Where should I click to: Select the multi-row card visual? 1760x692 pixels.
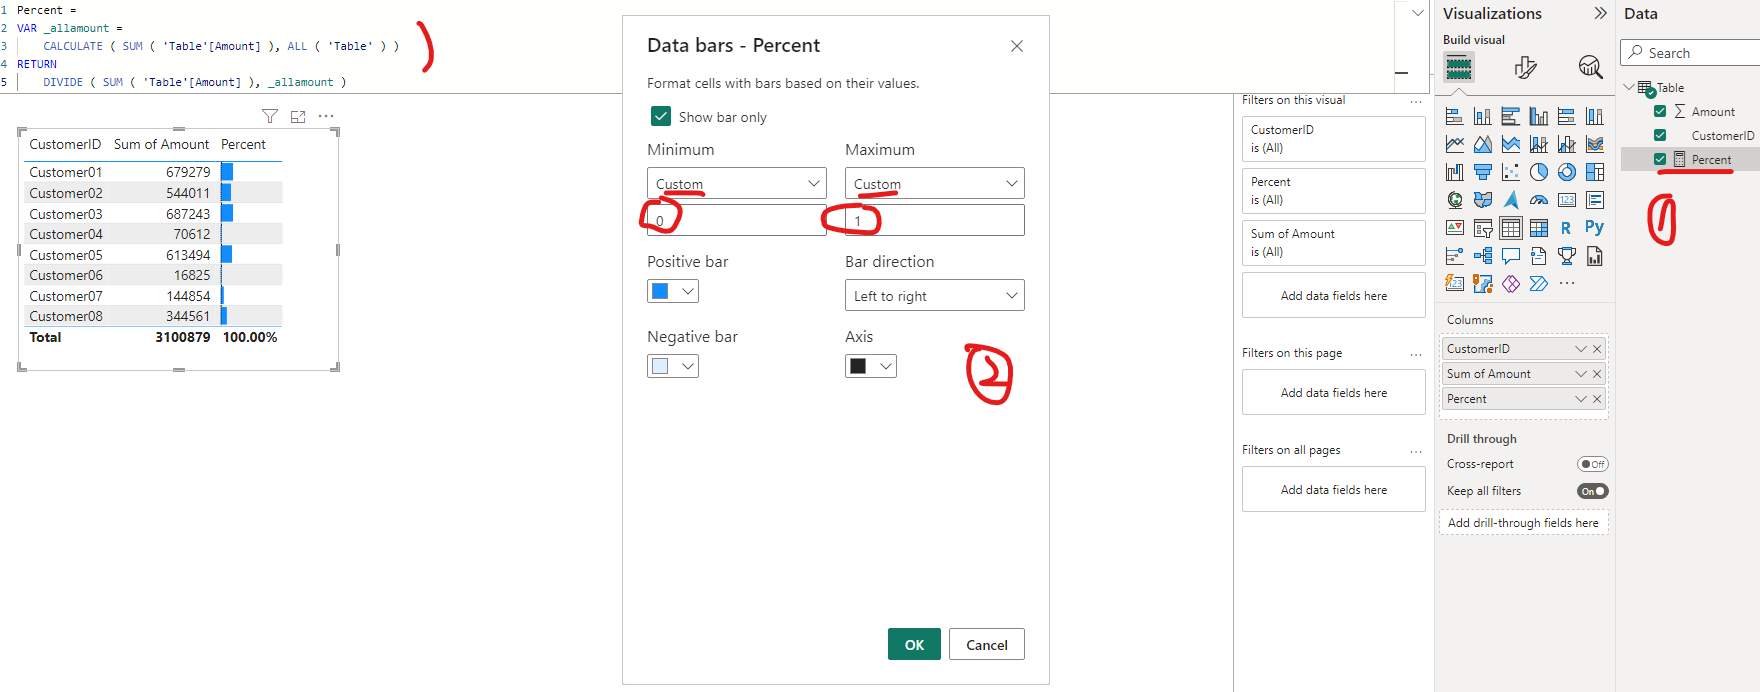pyautogui.click(x=1595, y=200)
